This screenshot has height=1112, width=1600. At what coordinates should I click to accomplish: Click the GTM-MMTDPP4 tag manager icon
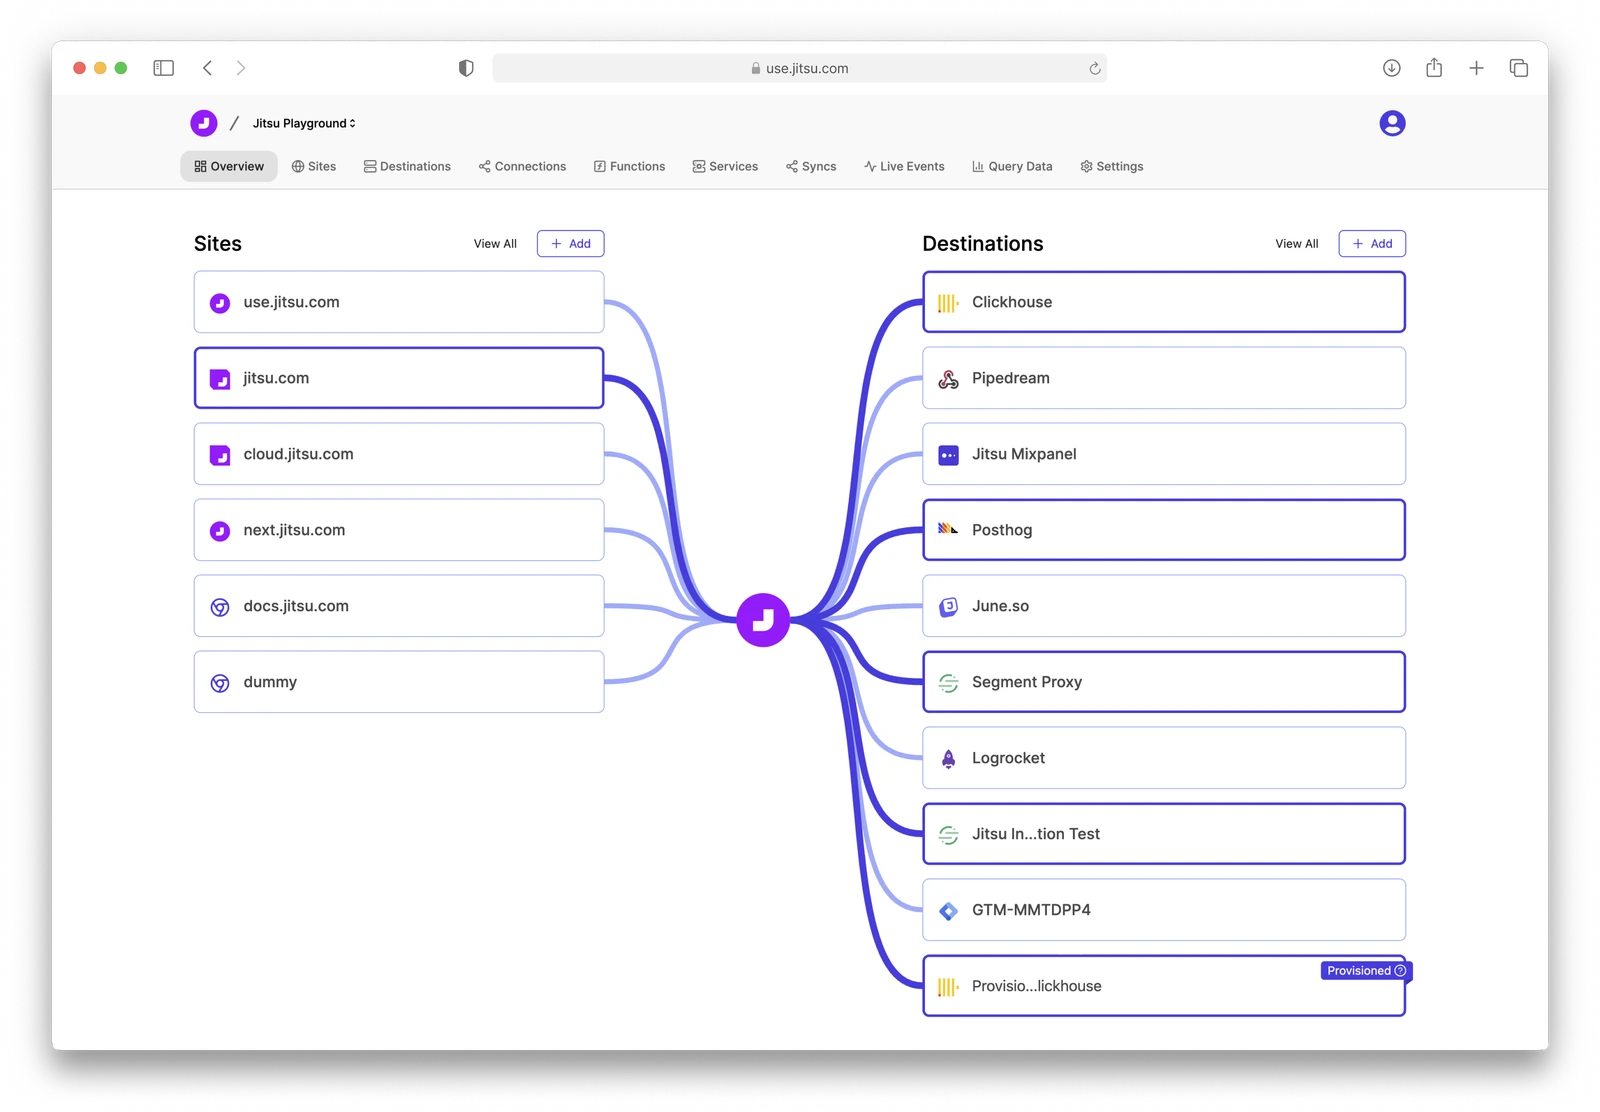pos(948,911)
